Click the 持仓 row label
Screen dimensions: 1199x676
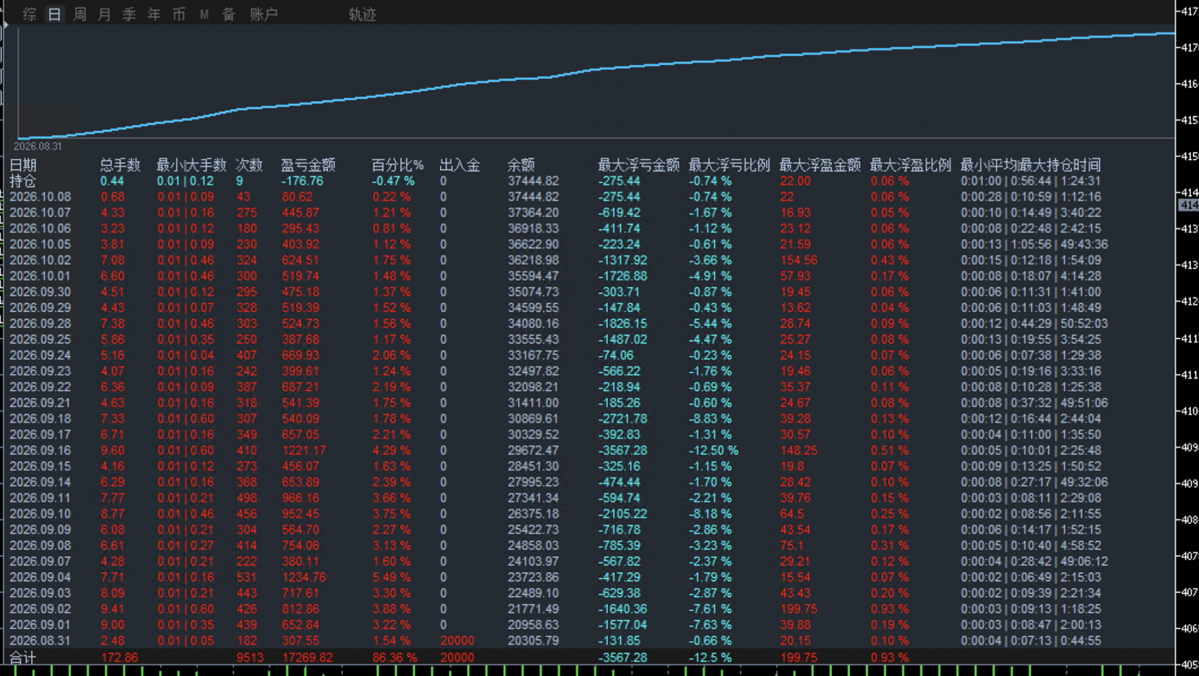click(x=23, y=181)
